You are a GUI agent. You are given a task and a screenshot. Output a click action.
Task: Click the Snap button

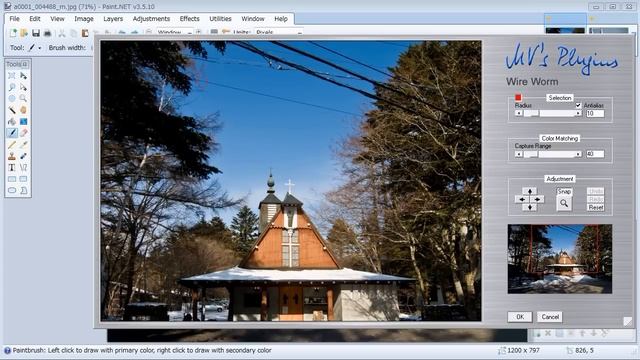564,191
